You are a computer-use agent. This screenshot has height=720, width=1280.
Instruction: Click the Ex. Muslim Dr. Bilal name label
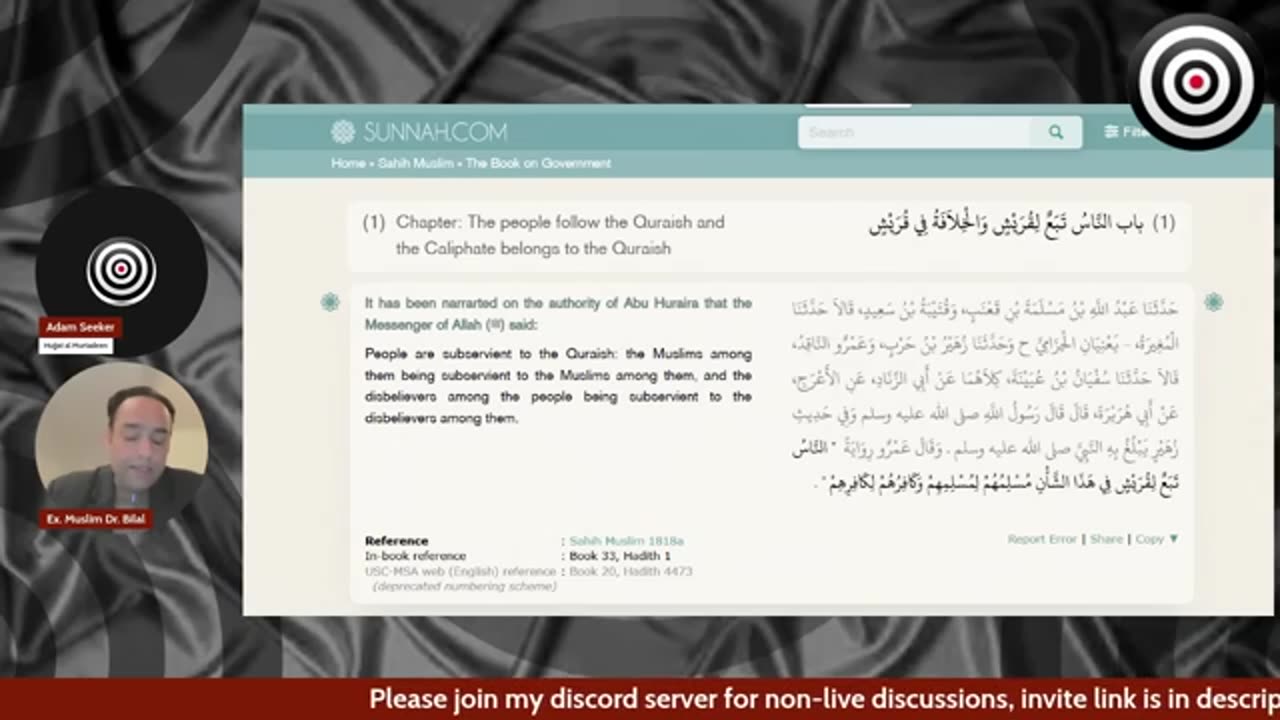click(x=96, y=519)
